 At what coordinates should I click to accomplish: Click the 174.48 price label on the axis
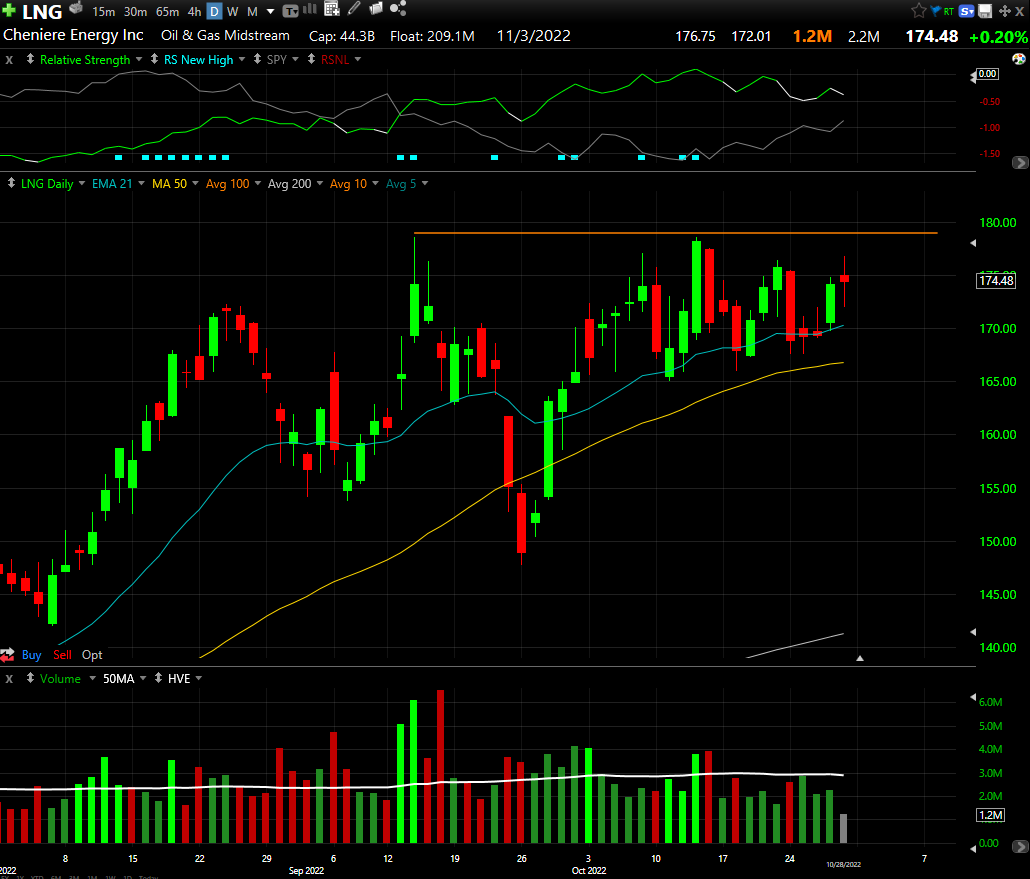pyautogui.click(x=996, y=281)
